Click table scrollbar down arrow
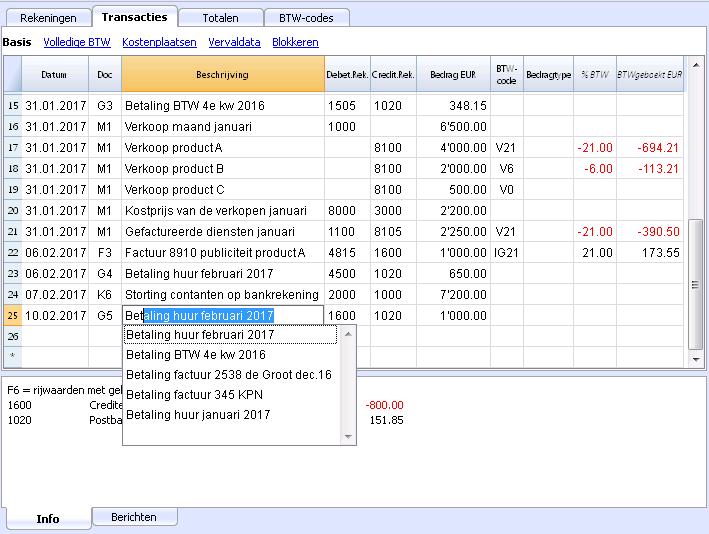The width and height of the screenshot is (709, 534). click(x=696, y=360)
